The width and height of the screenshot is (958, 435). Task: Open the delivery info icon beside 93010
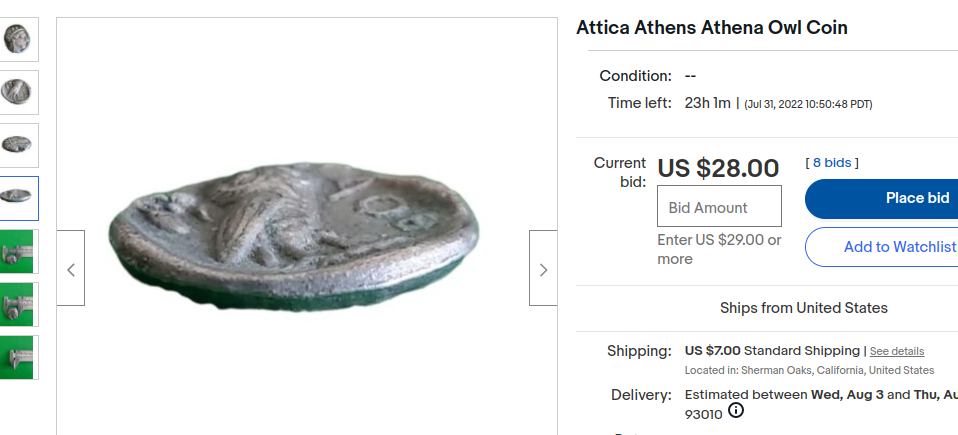736,411
